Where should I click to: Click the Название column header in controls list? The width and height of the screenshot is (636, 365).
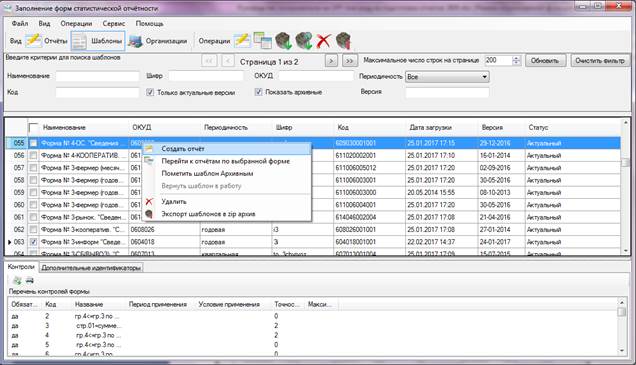point(99,304)
